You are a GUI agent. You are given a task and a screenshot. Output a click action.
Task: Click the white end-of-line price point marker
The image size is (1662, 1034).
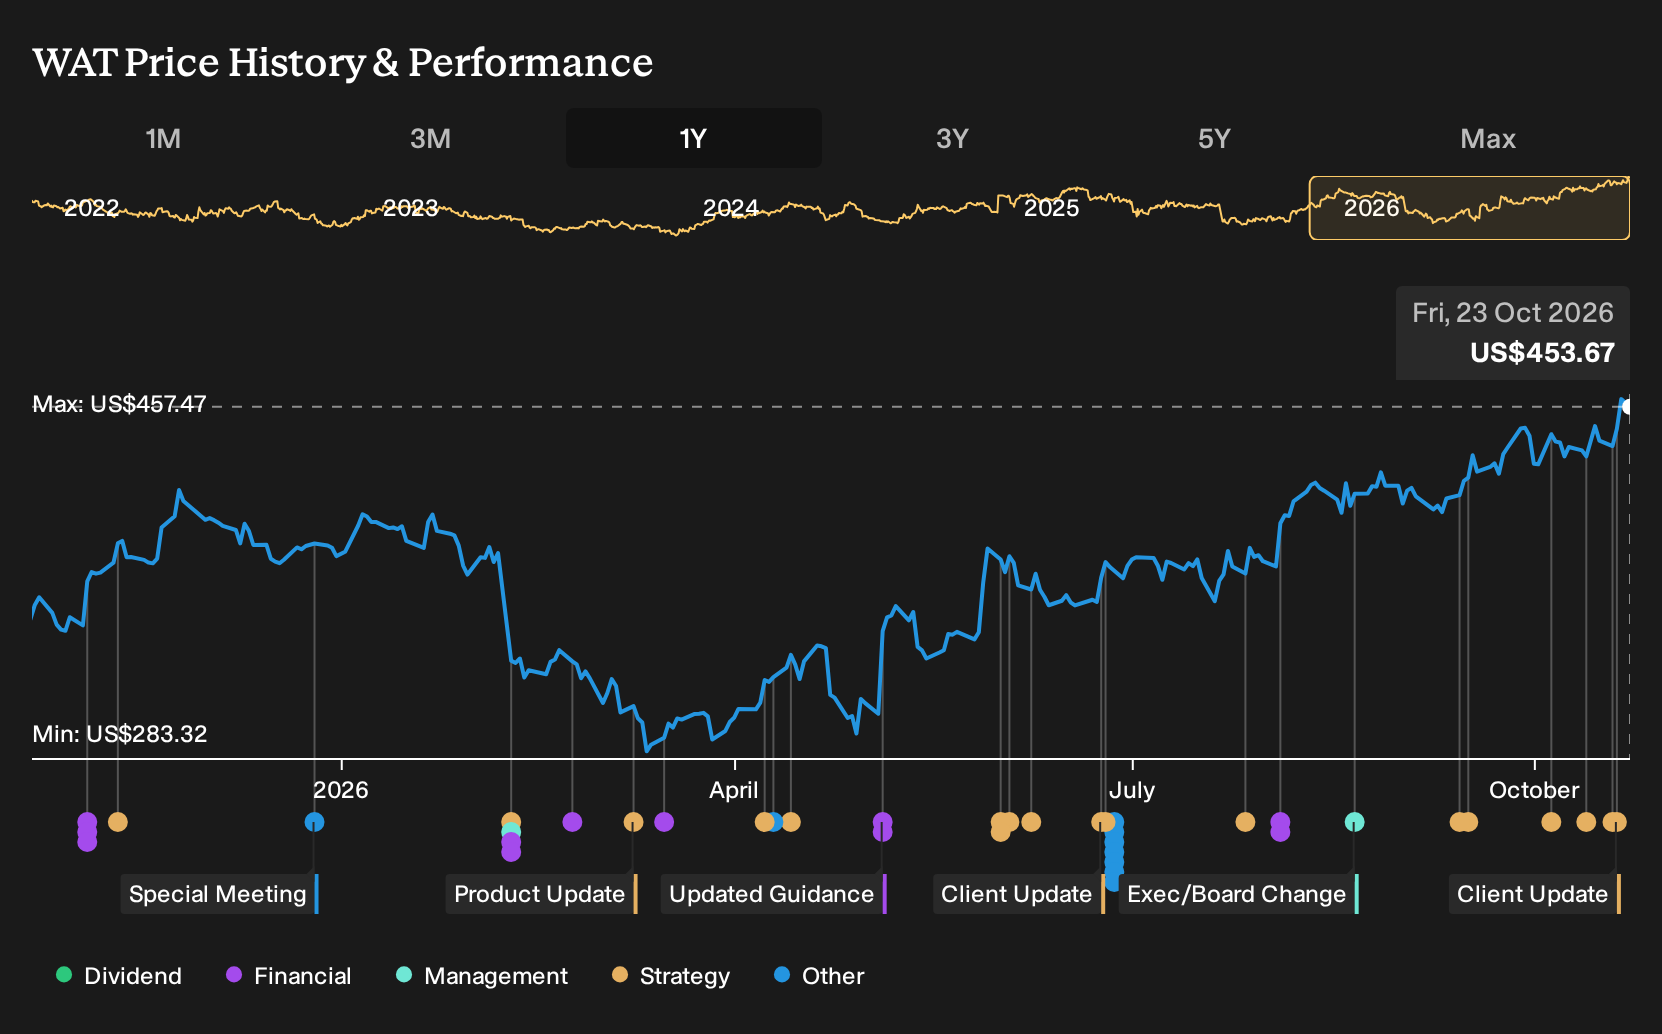1628,406
